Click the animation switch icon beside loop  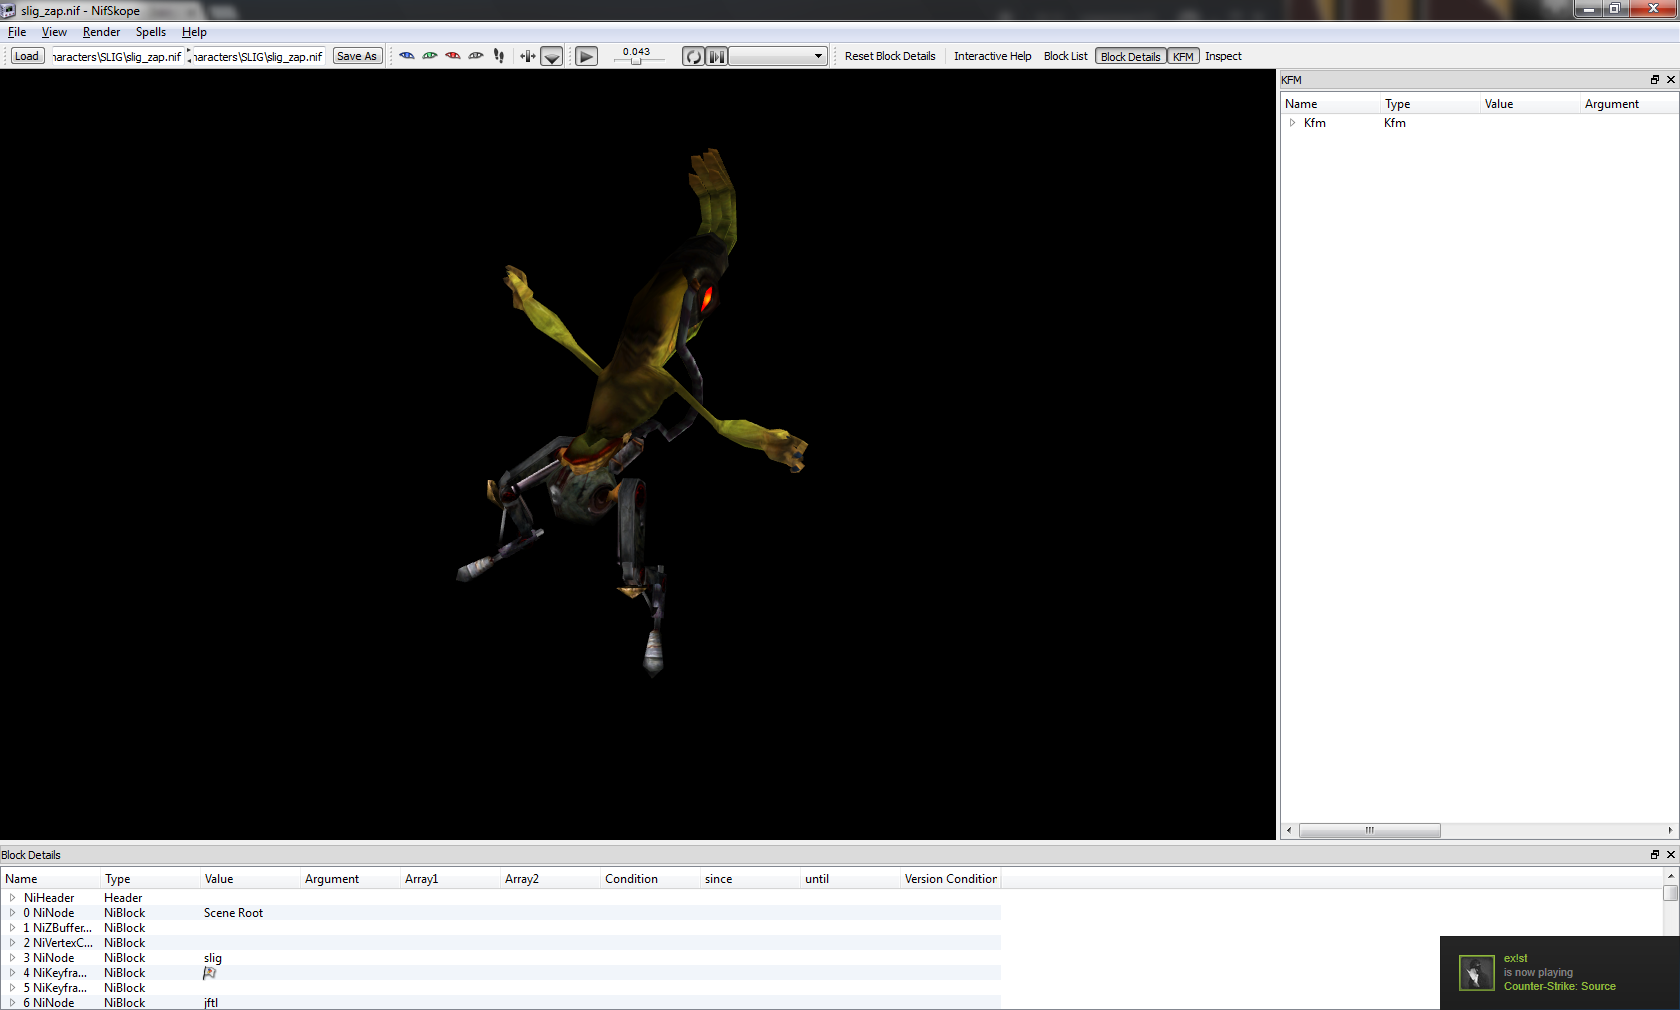pyautogui.click(x=717, y=57)
